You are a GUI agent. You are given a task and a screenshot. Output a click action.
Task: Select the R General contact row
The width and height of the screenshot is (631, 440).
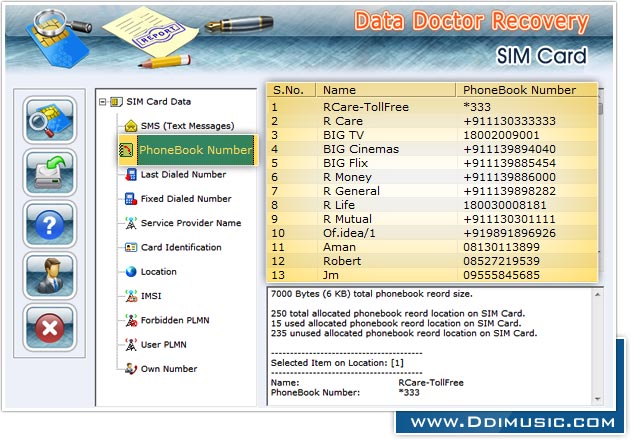(433, 191)
